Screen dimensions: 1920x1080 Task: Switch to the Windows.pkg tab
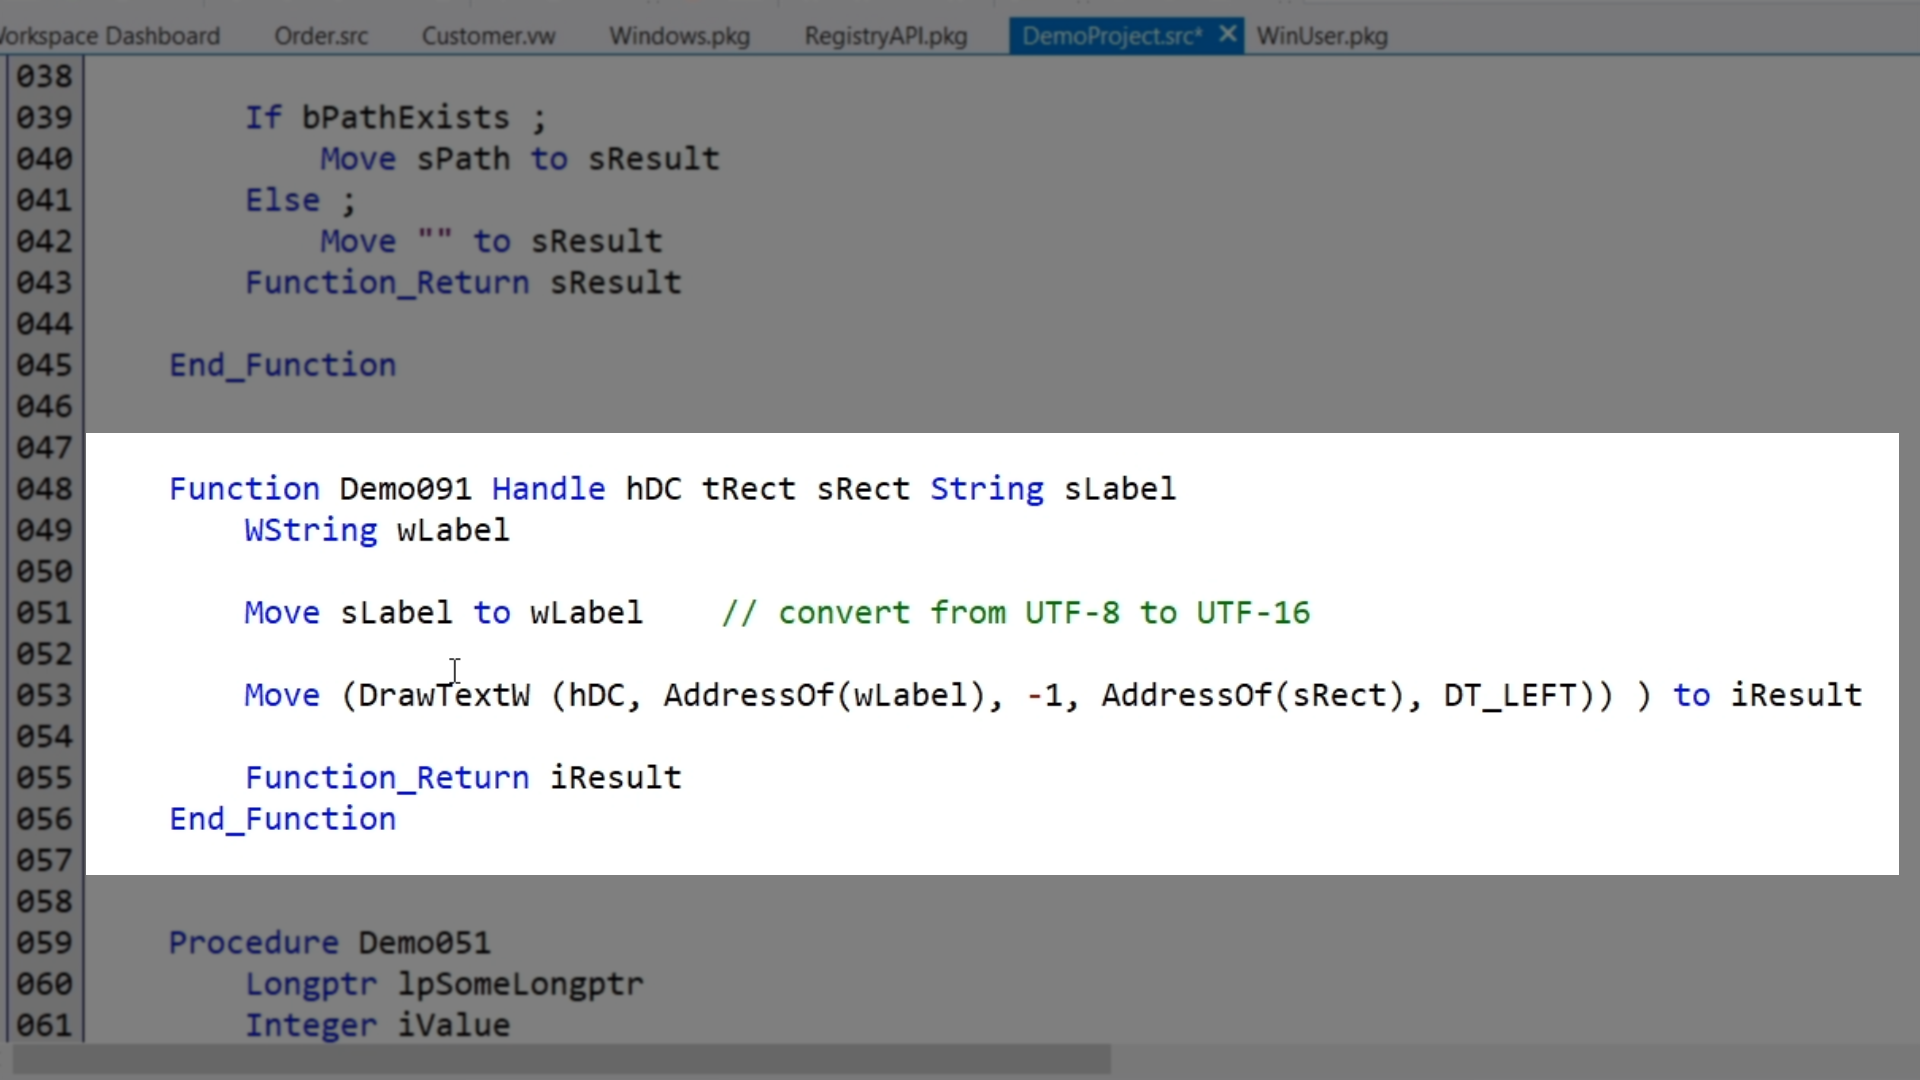(x=679, y=36)
